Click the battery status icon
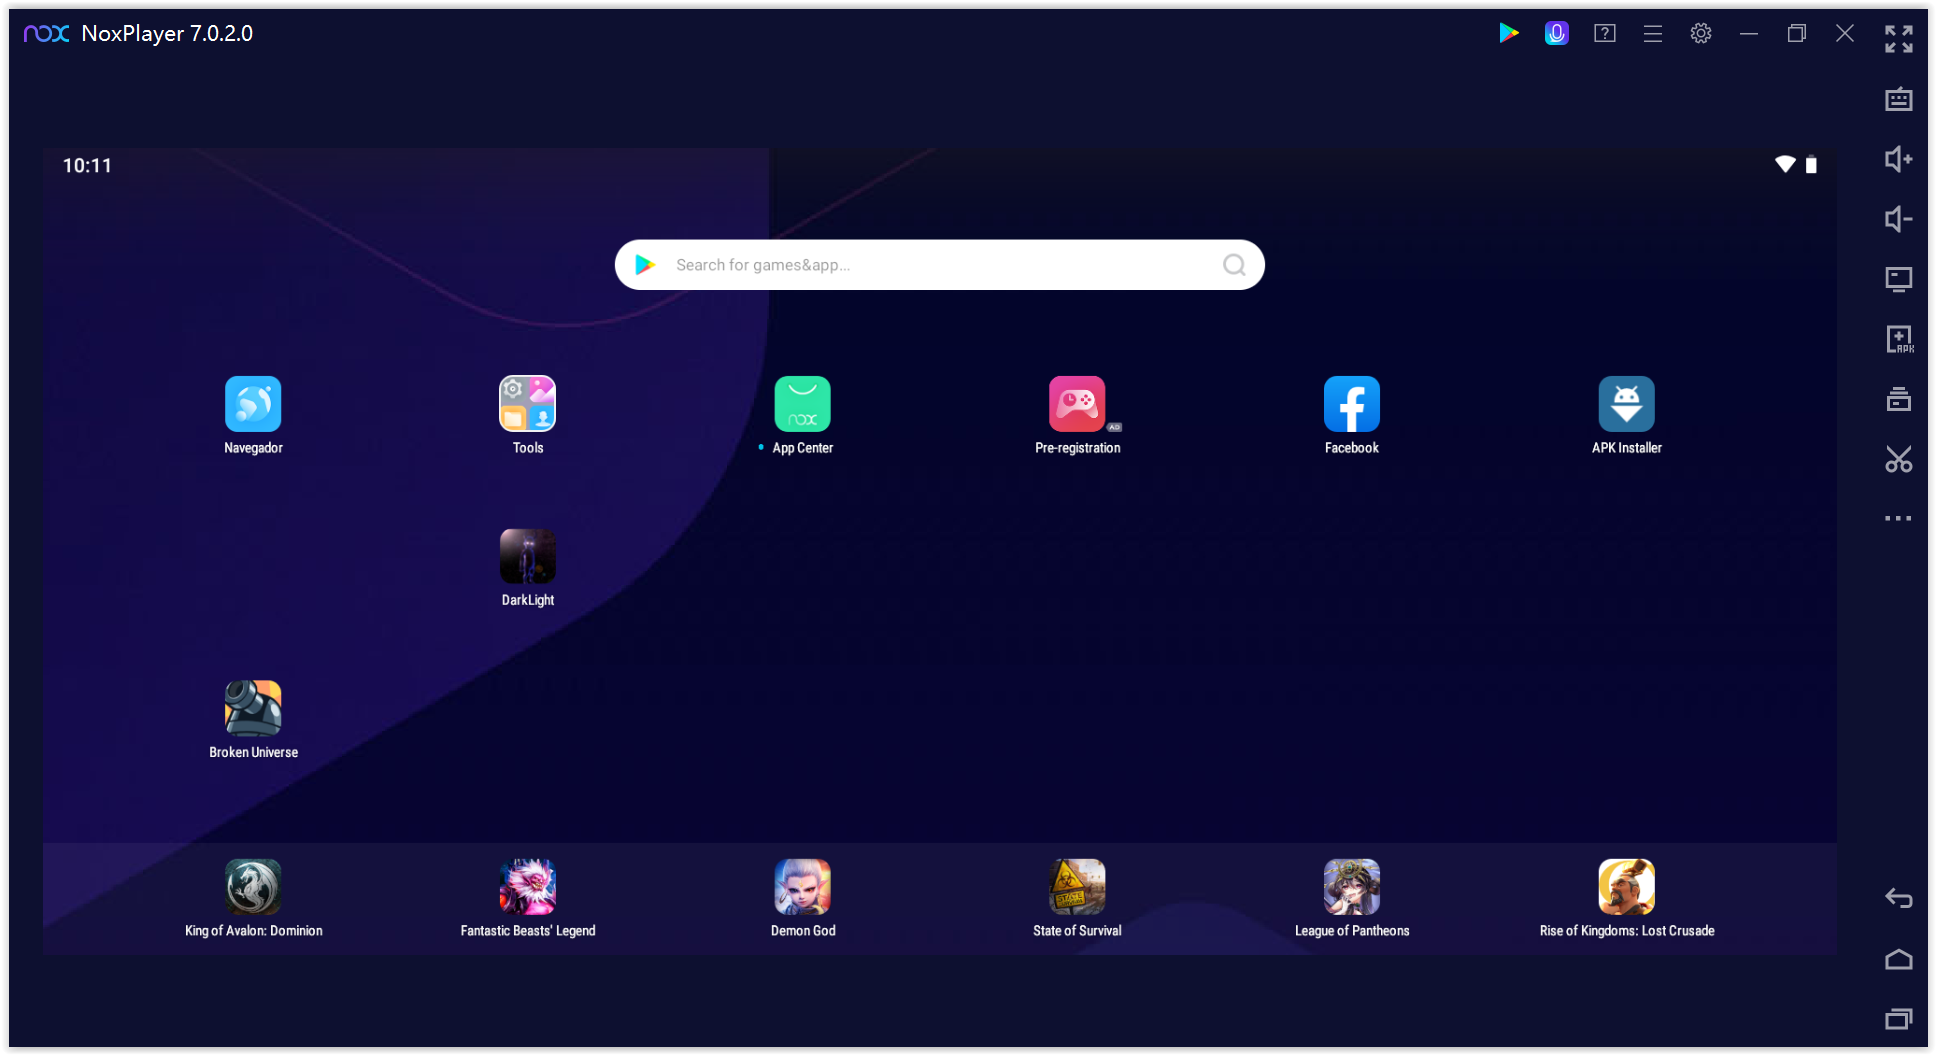 [1811, 165]
